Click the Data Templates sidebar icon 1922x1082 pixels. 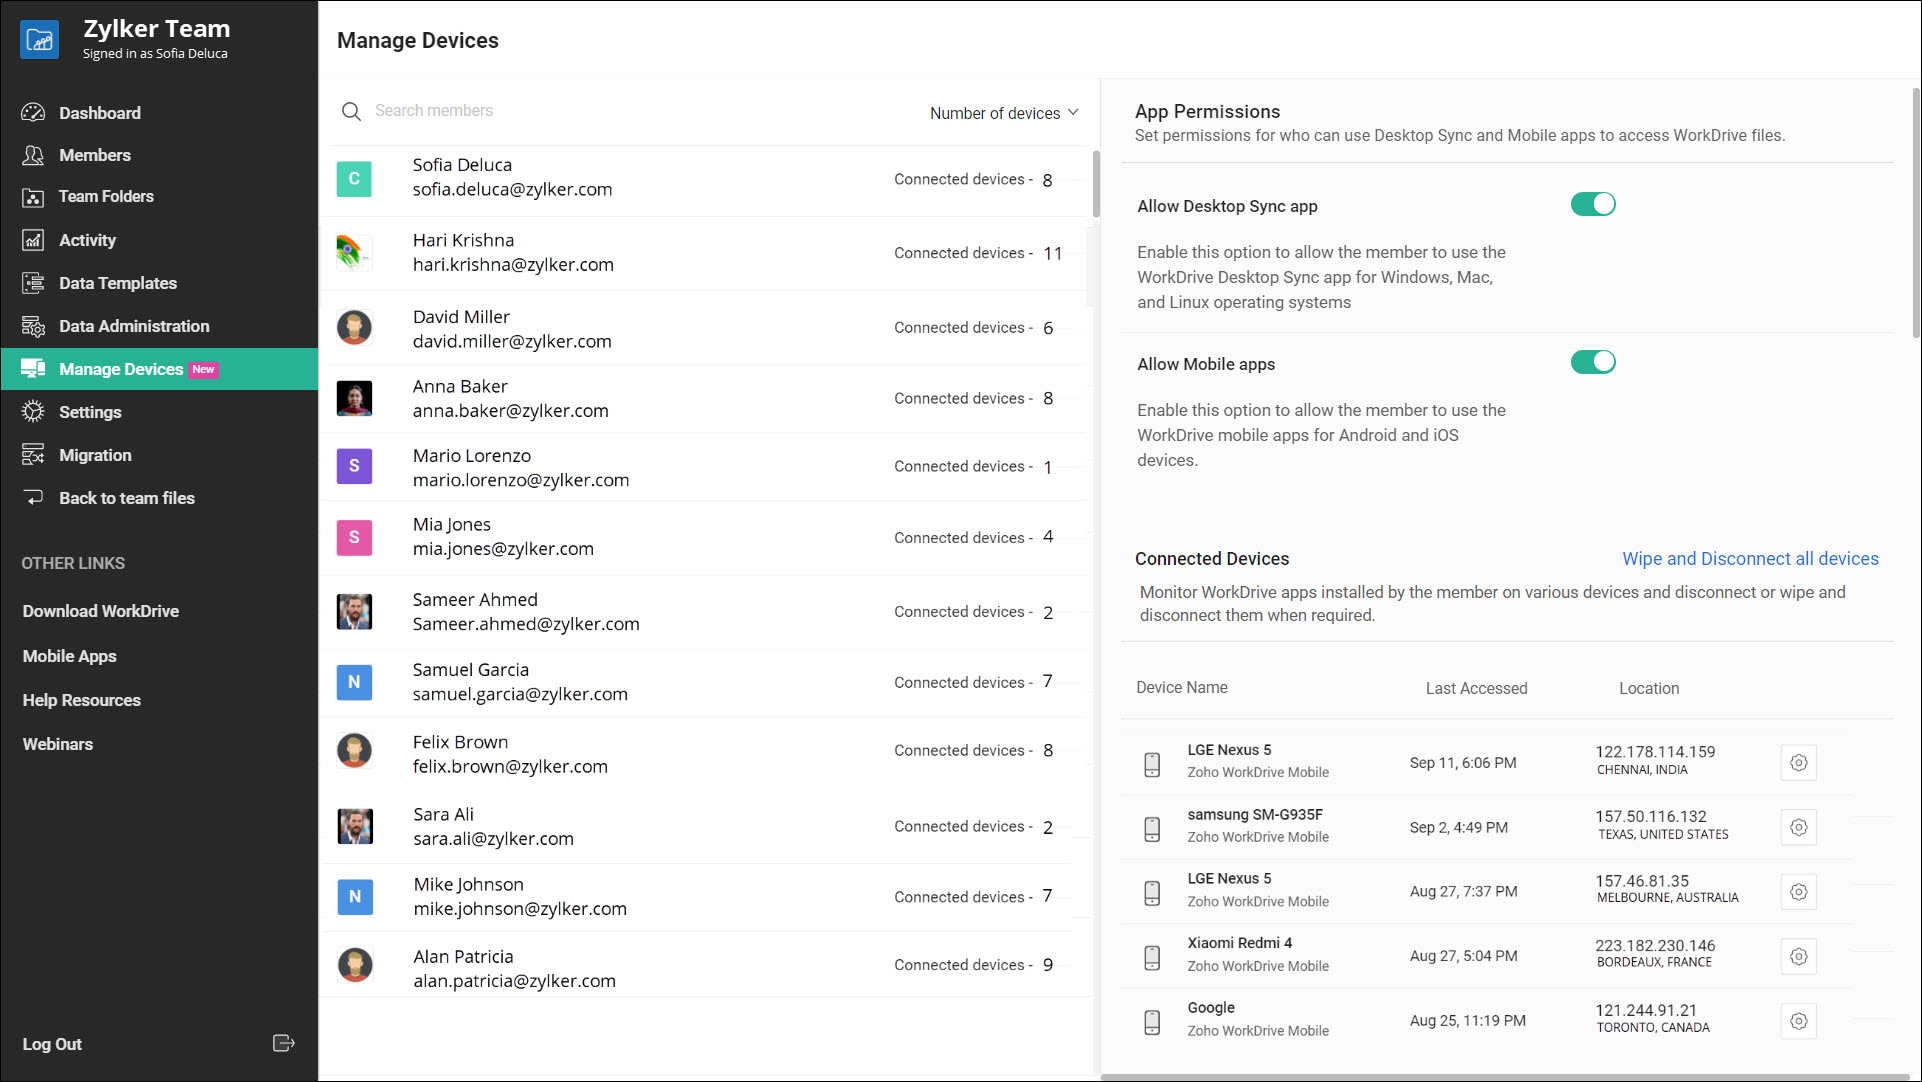pyautogui.click(x=33, y=283)
